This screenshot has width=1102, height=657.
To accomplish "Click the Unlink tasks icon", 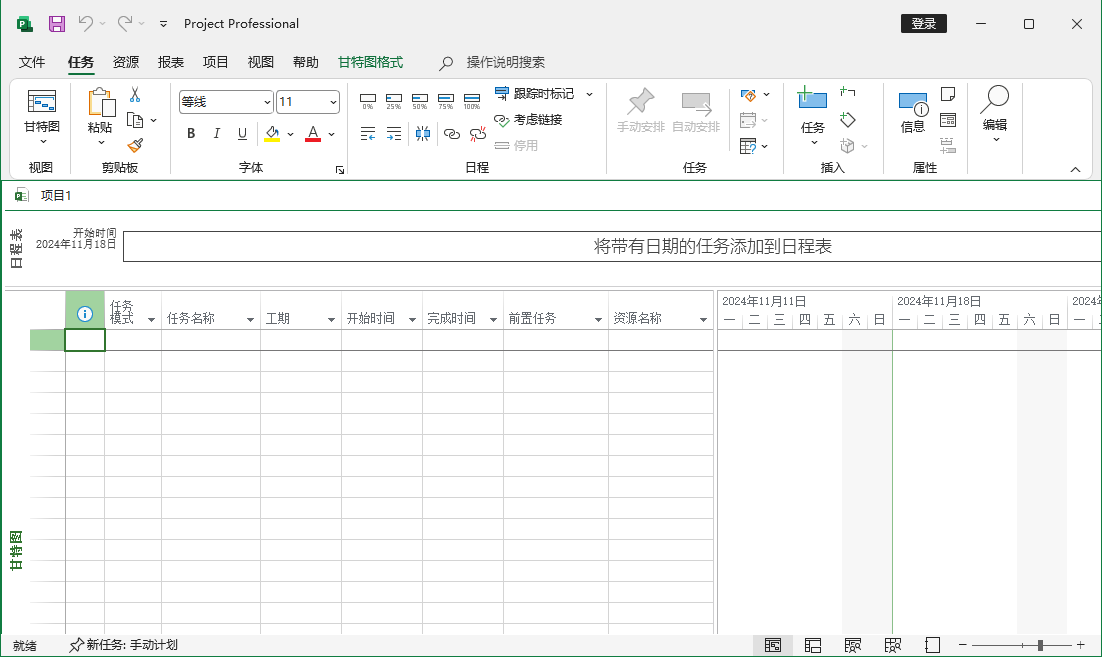I will tap(478, 134).
